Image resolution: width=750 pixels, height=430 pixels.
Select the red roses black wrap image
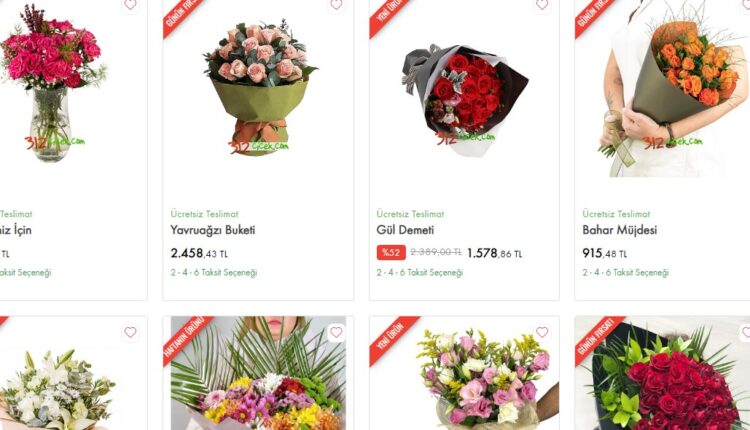[464, 99]
